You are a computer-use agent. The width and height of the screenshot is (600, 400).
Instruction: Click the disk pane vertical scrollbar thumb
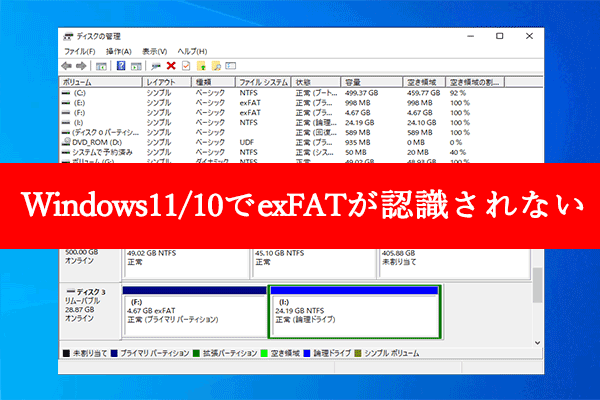(537, 285)
